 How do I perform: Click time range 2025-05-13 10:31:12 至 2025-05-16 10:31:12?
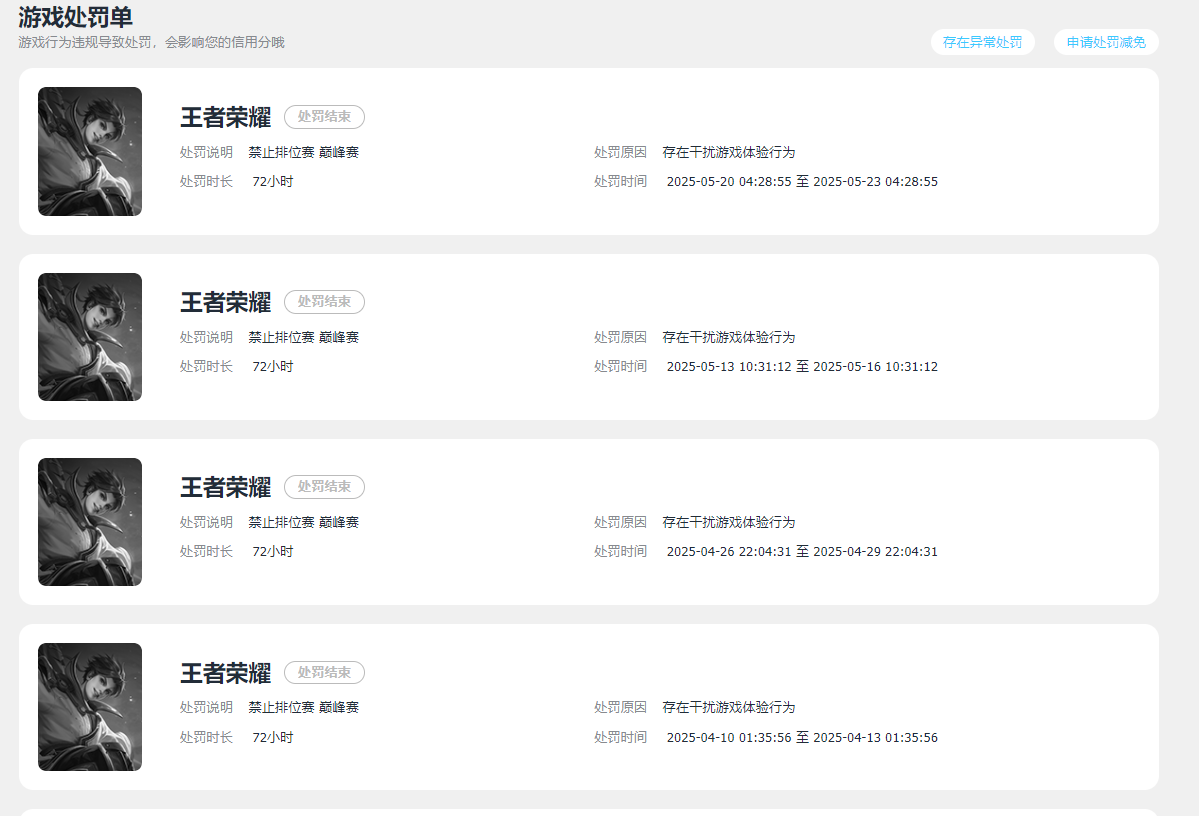tap(802, 366)
